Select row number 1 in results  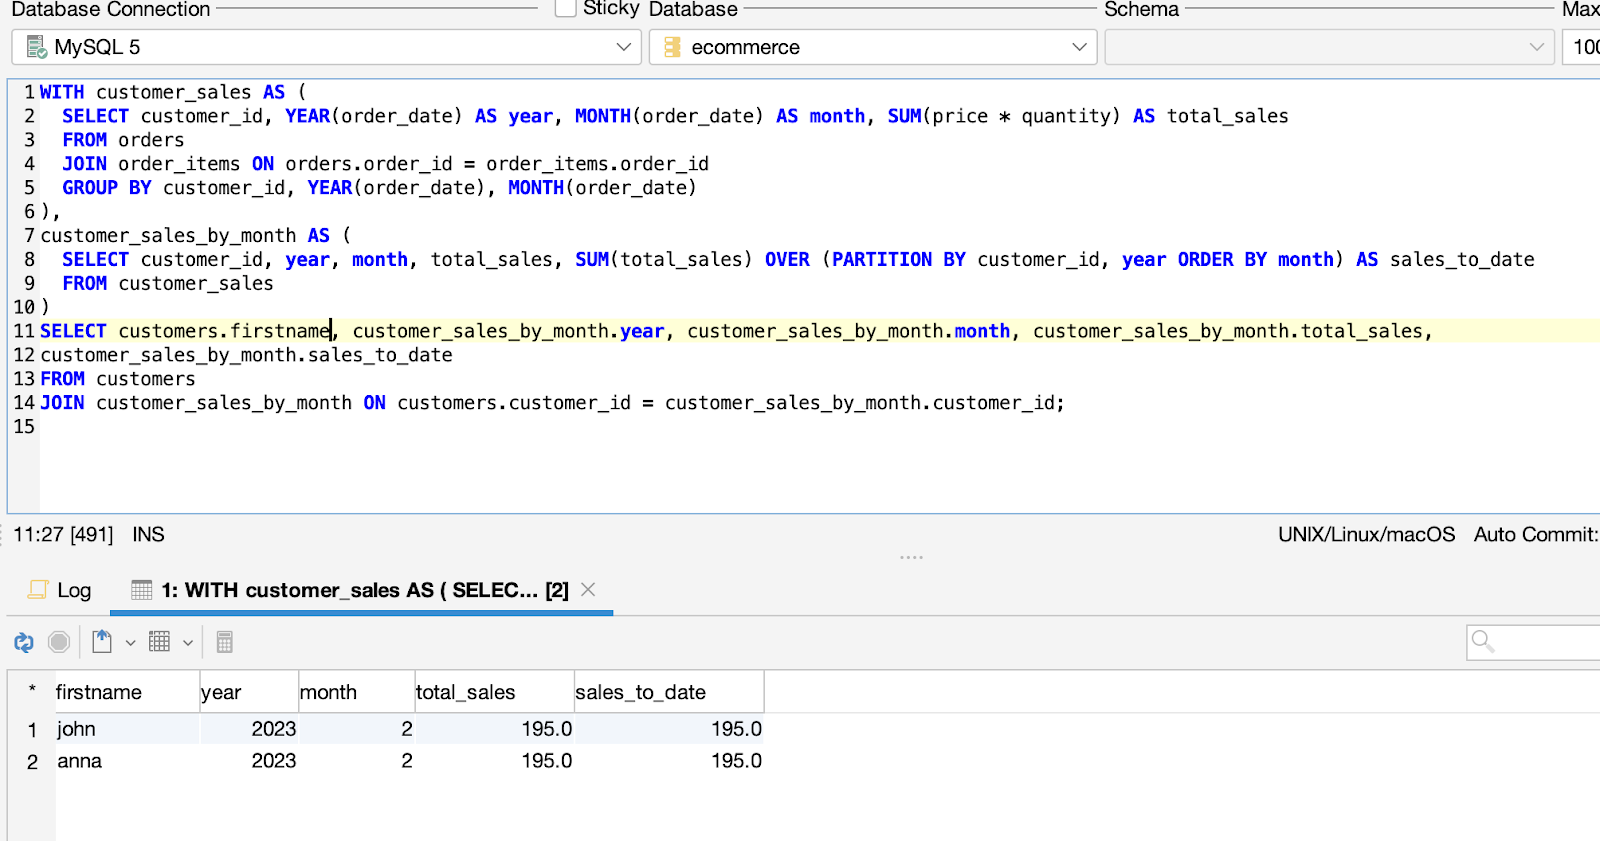click(x=32, y=730)
